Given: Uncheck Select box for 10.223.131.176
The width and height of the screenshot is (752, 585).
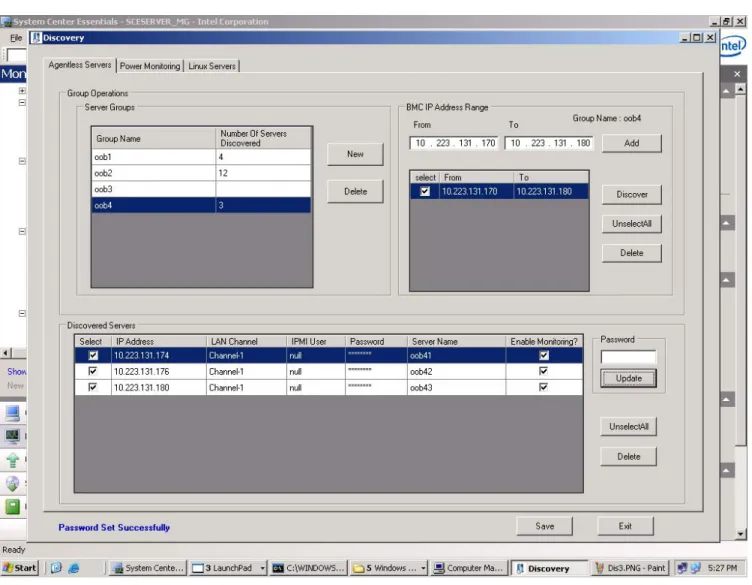Looking at the screenshot, I should 93,371.
